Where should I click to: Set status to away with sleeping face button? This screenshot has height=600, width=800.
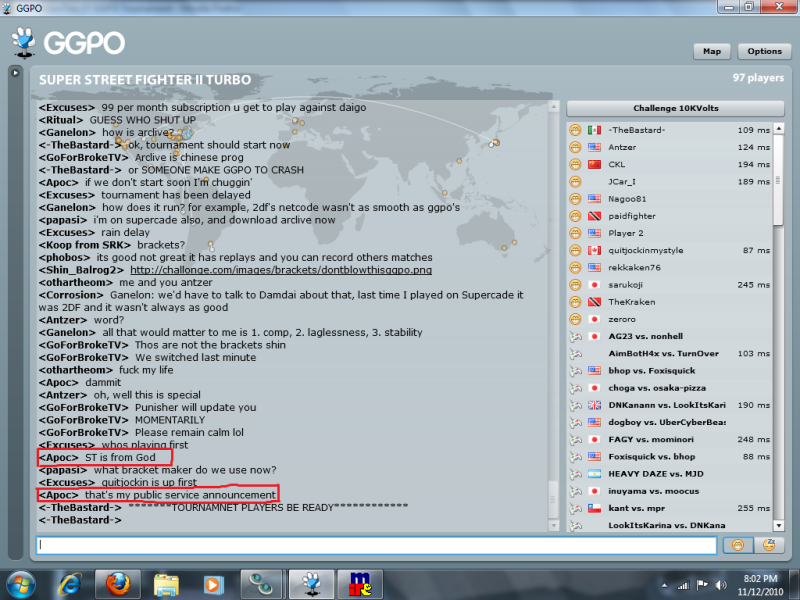point(769,545)
